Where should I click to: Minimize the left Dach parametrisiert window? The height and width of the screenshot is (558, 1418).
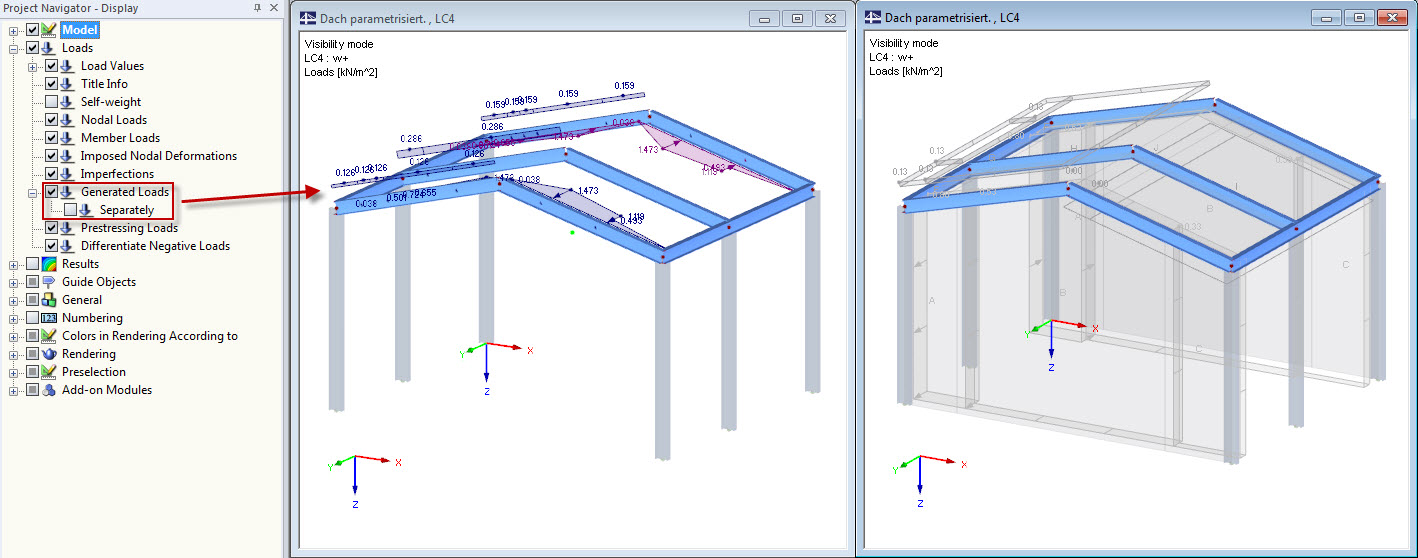click(764, 18)
